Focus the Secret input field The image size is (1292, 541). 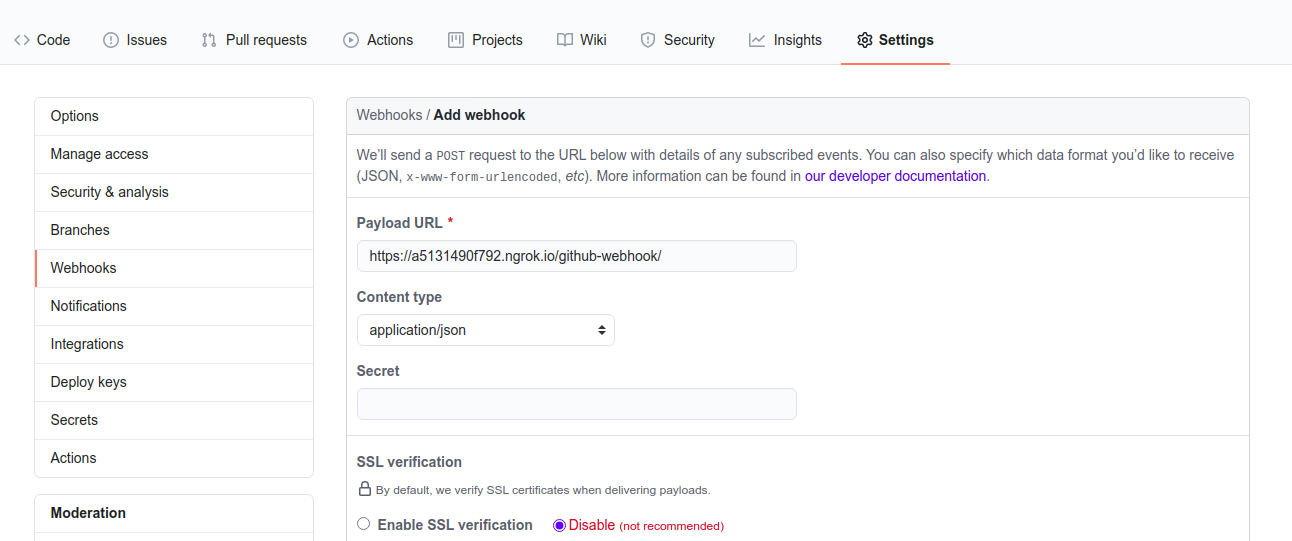[x=577, y=404]
